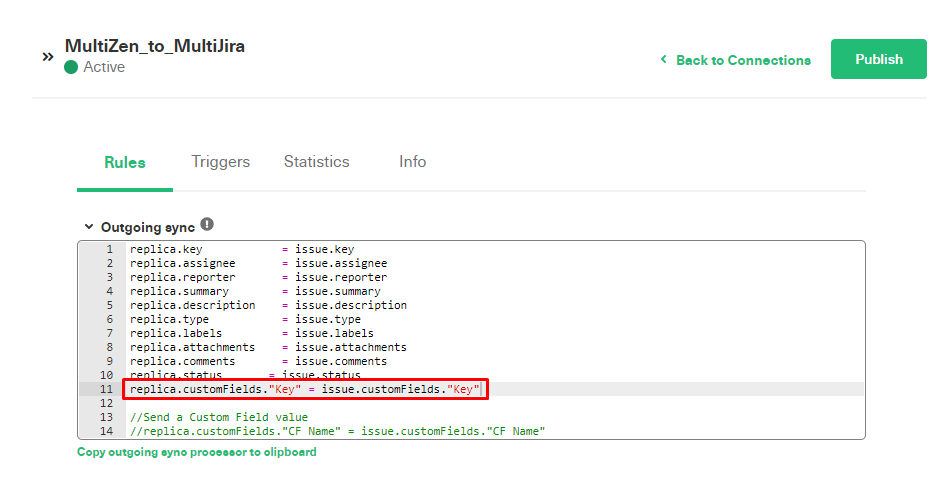Copy outgoing sync processor to clipboard
This screenshot has height=486, width=938.
(197, 452)
